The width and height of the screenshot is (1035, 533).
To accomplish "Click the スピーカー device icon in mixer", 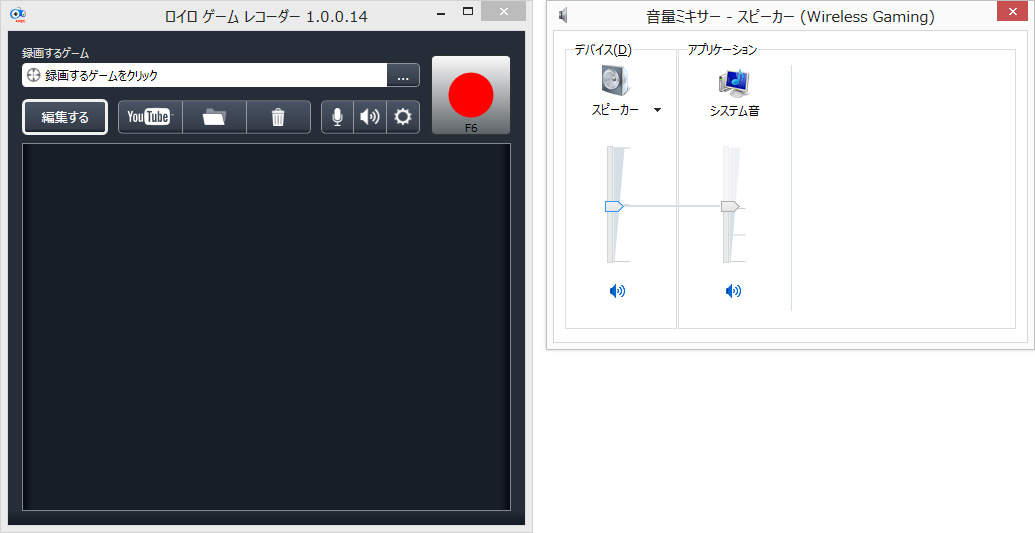I will click(615, 81).
